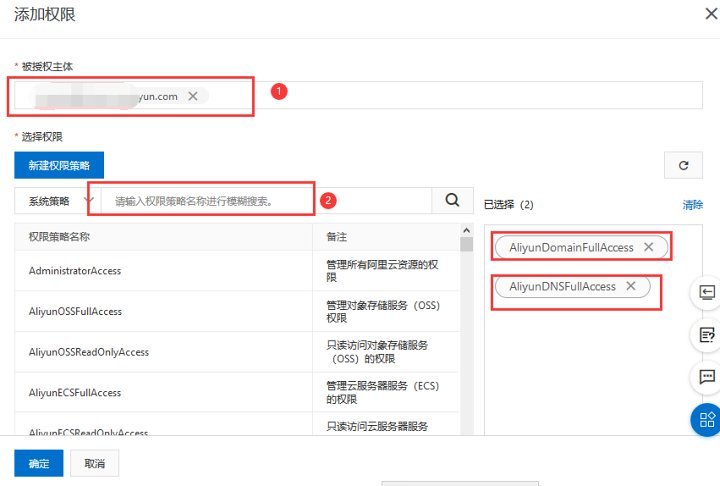Remove AliyunDNSFullAccess from the selected list

(631, 286)
